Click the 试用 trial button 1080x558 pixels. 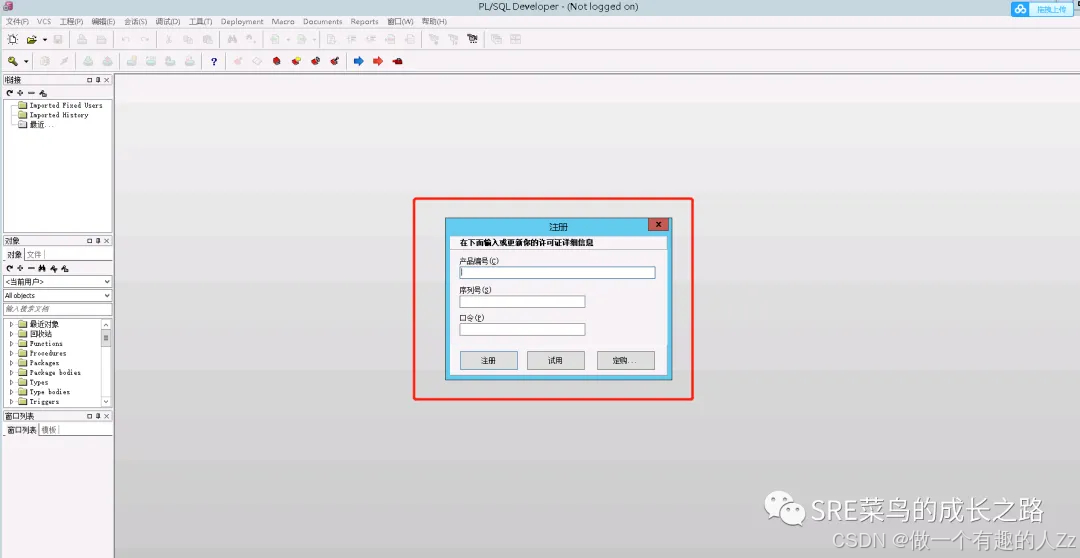point(555,360)
